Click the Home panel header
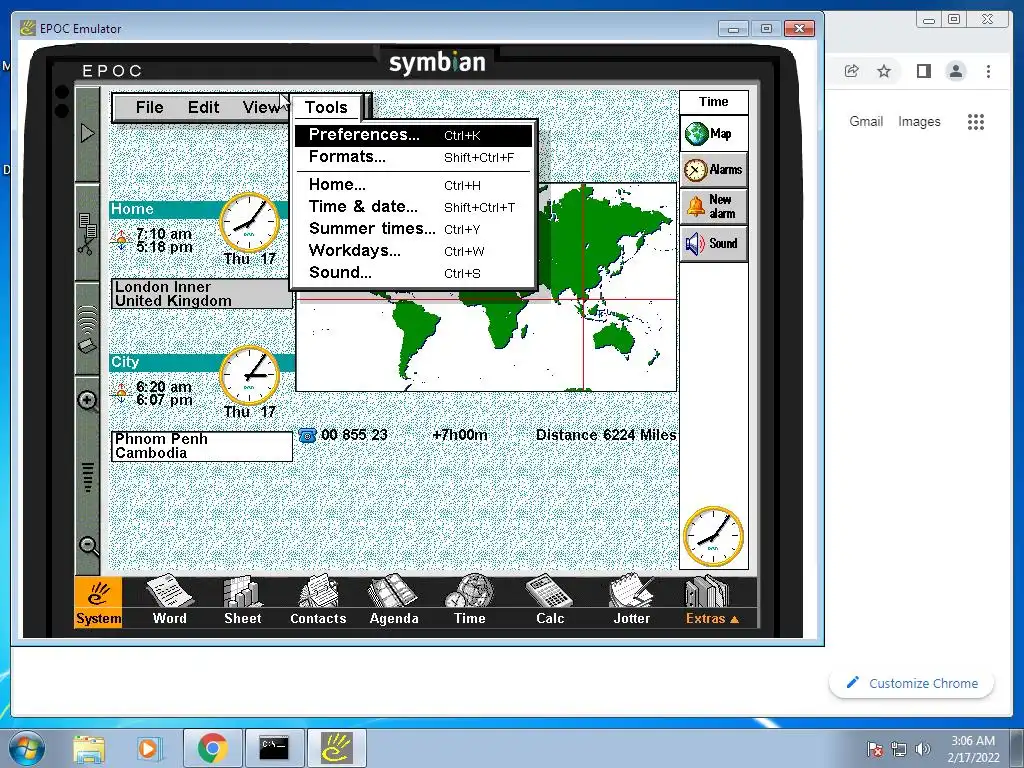The image size is (1024, 768). coord(165,210)
